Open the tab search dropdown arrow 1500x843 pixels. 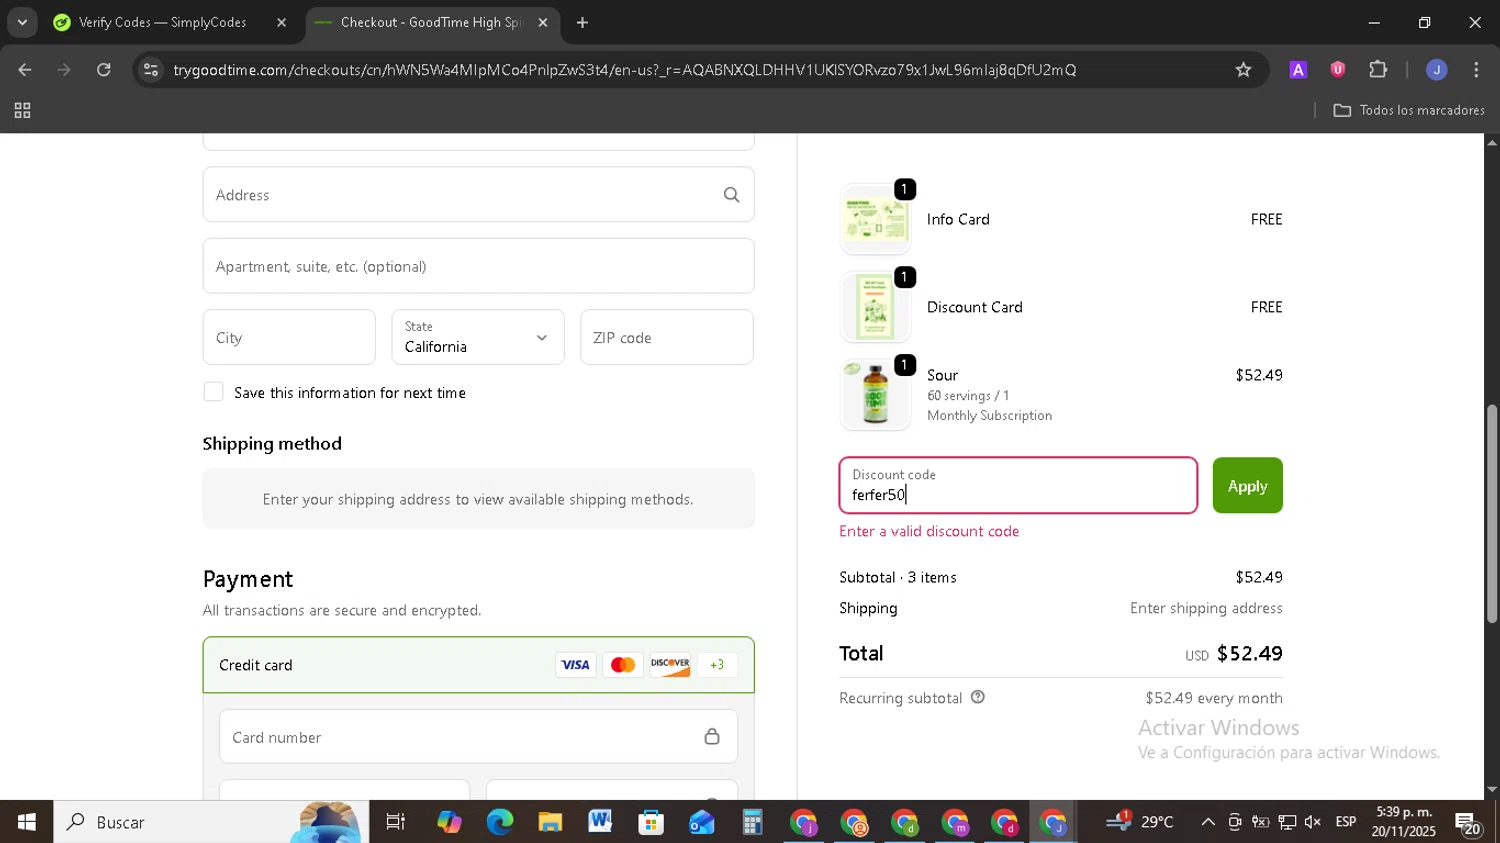(x=22, y=22)
